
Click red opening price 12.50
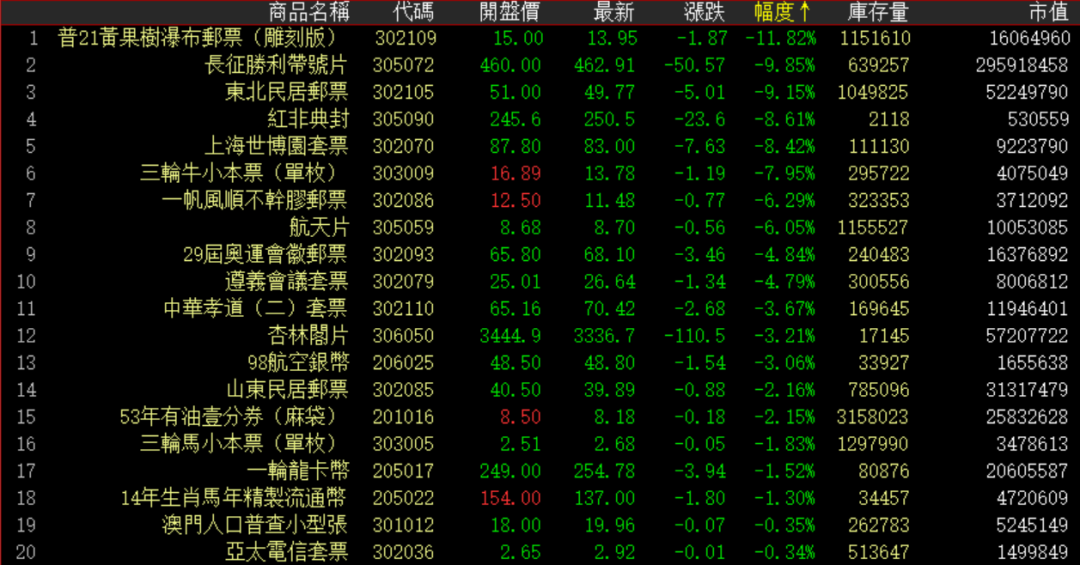(516, 201)
